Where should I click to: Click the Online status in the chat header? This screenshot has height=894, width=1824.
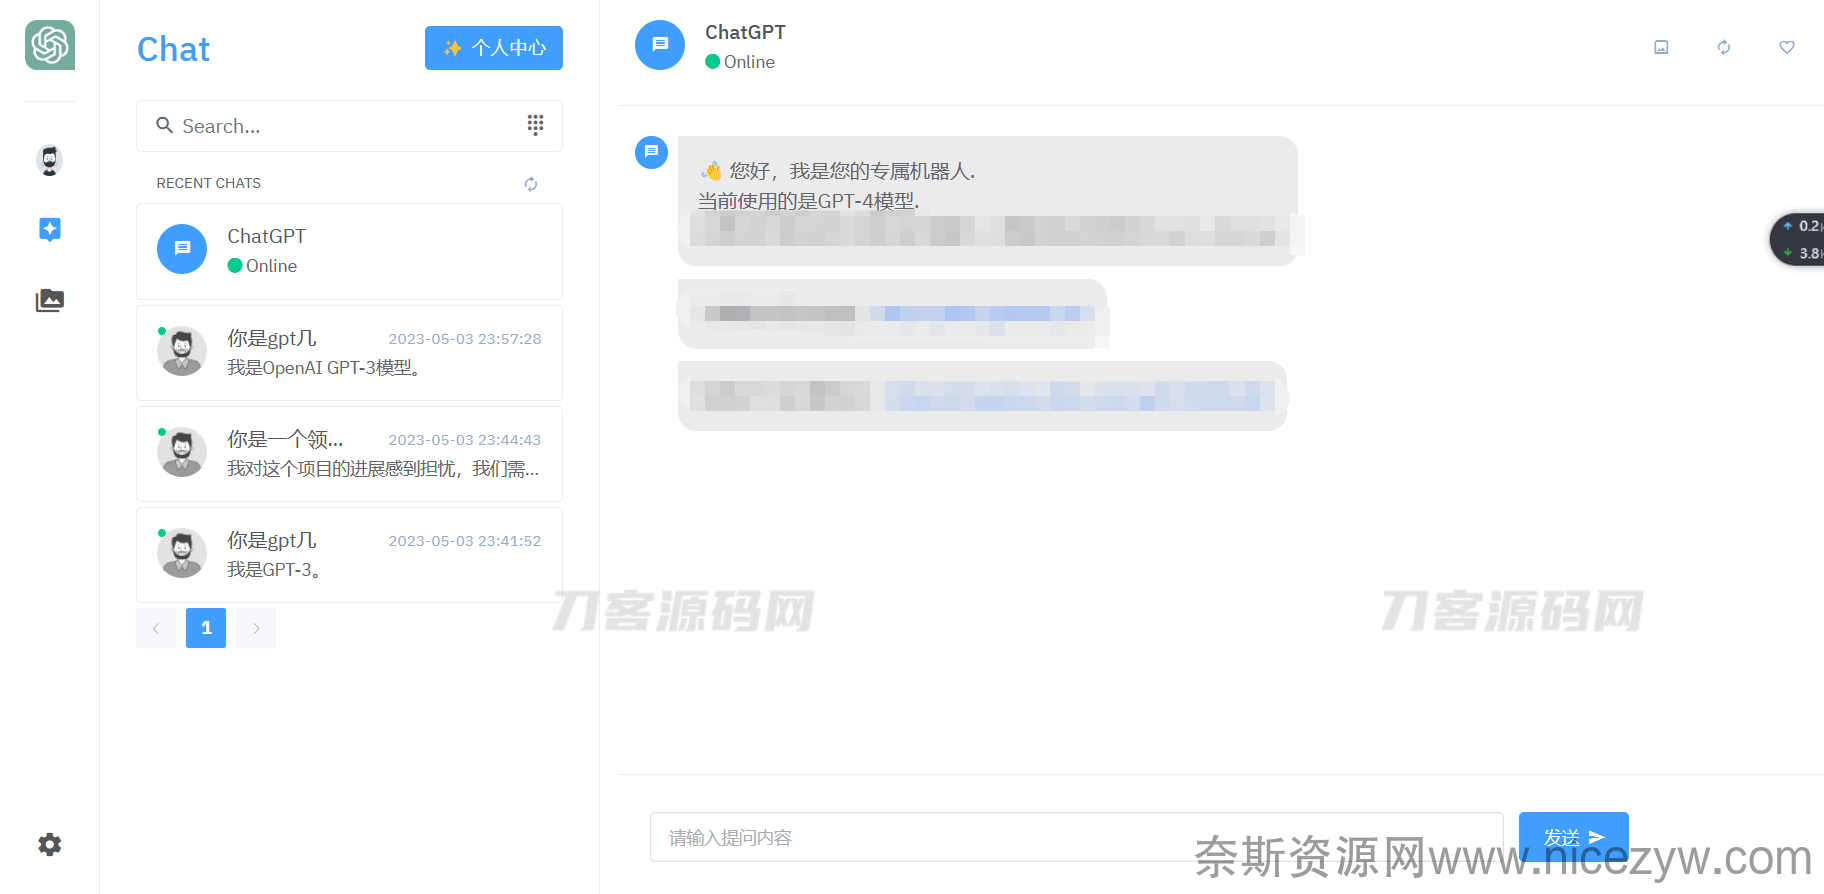pos(740,62)
